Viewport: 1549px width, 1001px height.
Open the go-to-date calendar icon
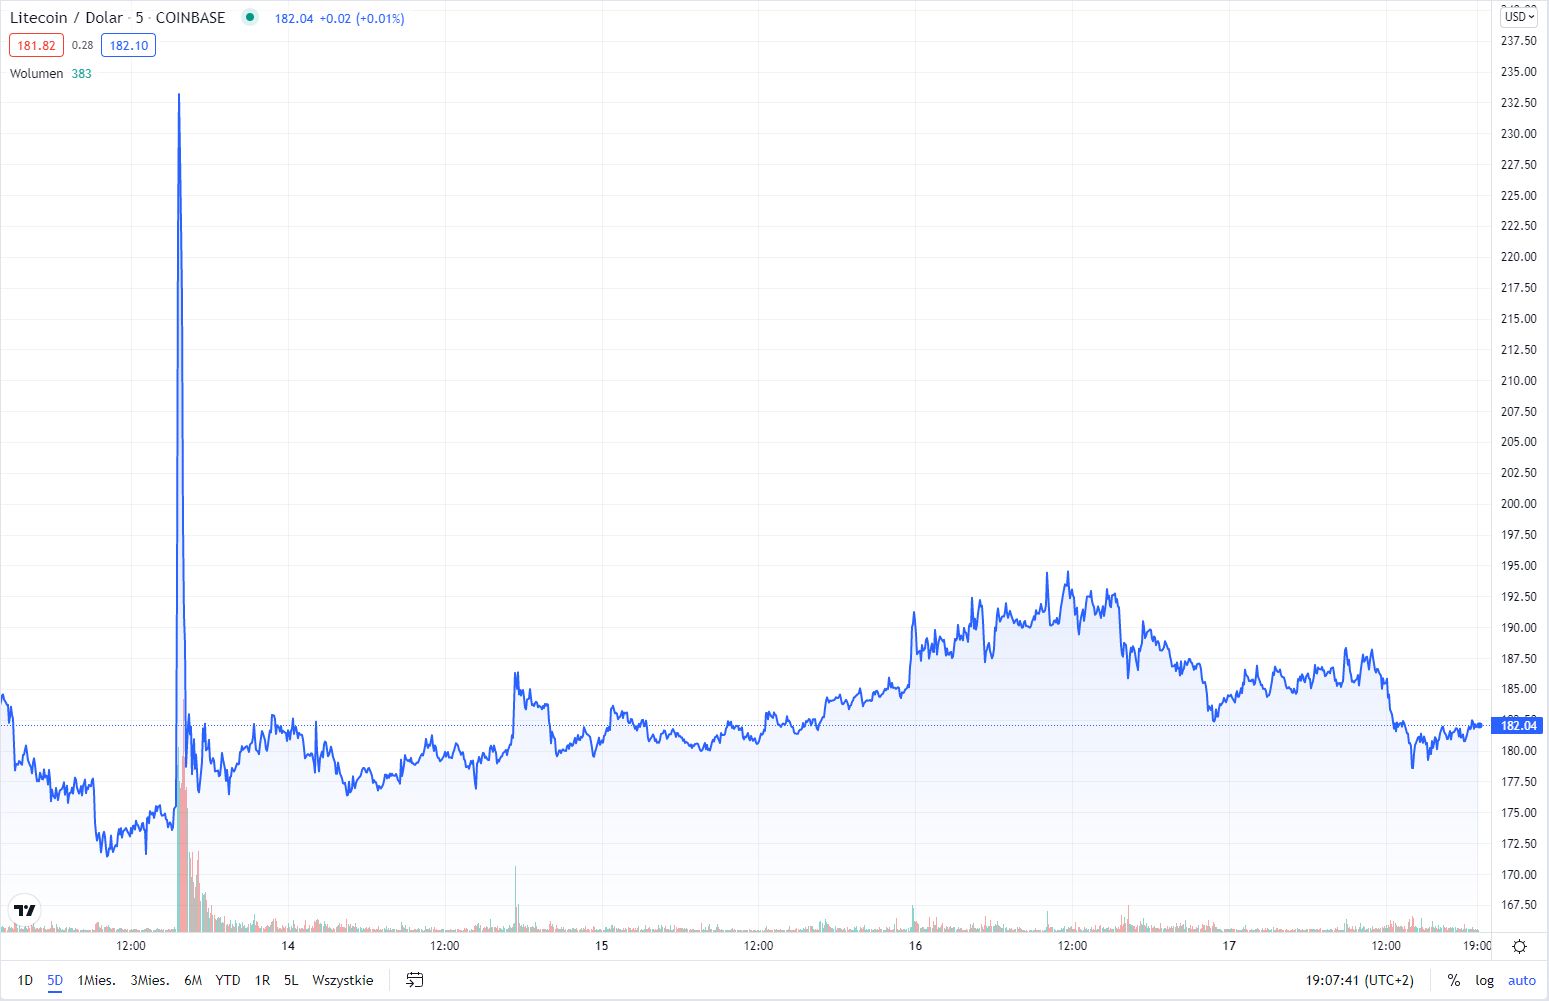tap(414, 980)
